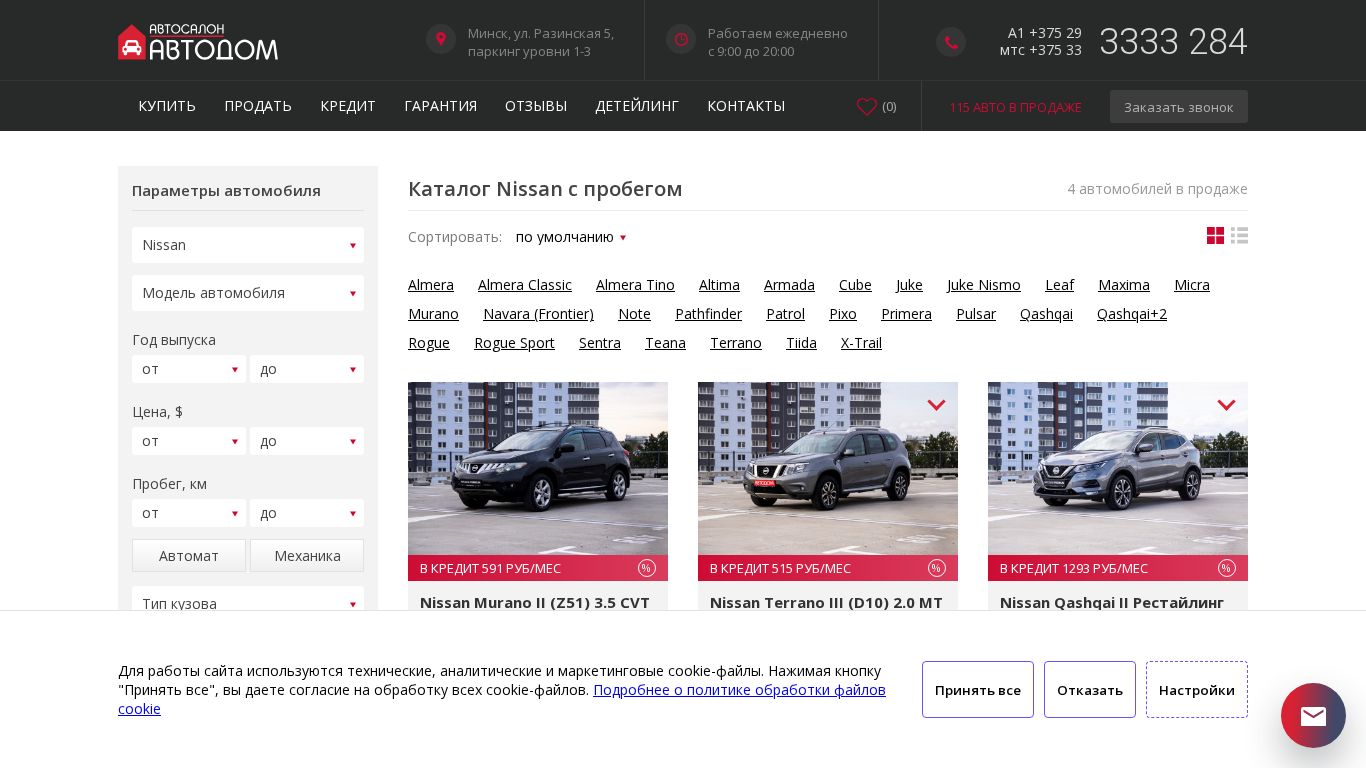Open the Nissan Murano photo
1366x768 pixels.
click(x=538, y=468)
